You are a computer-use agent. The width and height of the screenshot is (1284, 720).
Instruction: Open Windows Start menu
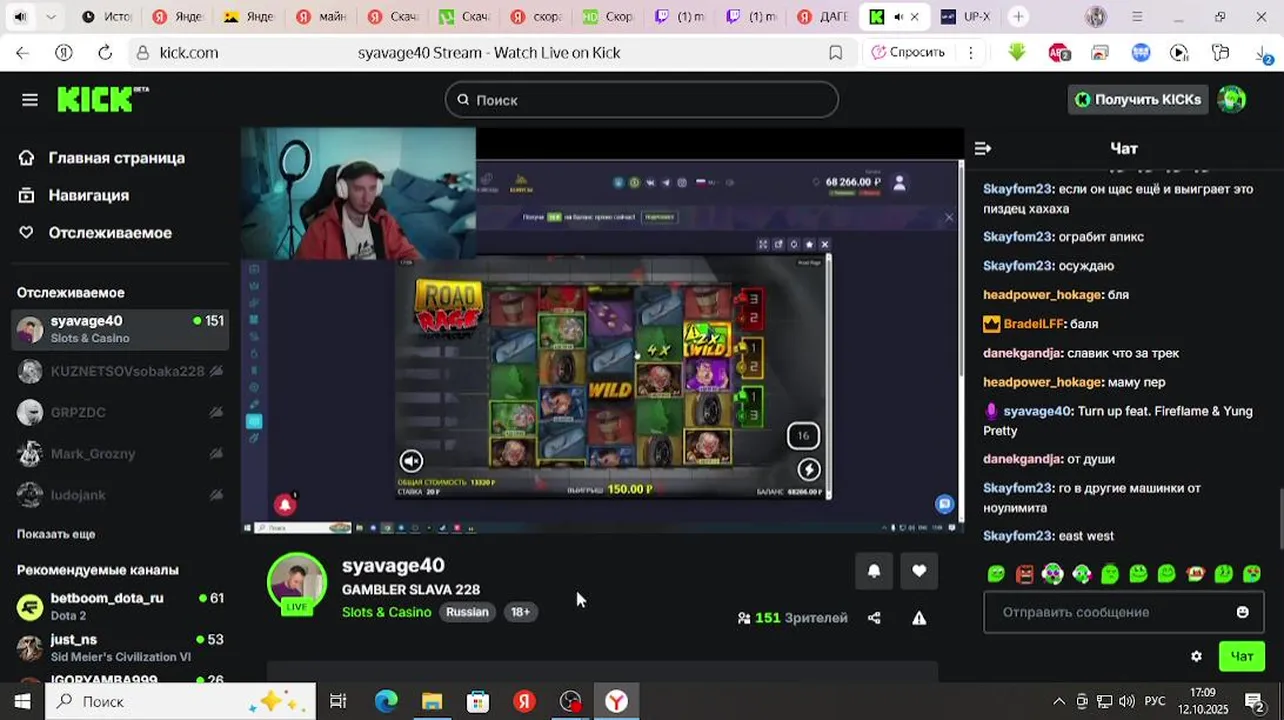22,701
